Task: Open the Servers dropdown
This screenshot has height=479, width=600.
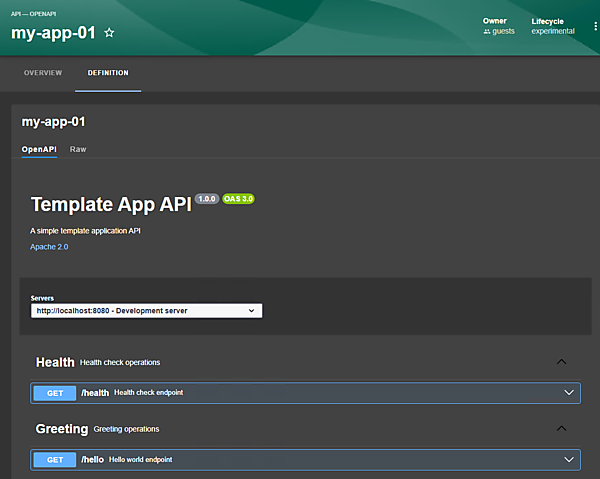Action: coord(146,311)
